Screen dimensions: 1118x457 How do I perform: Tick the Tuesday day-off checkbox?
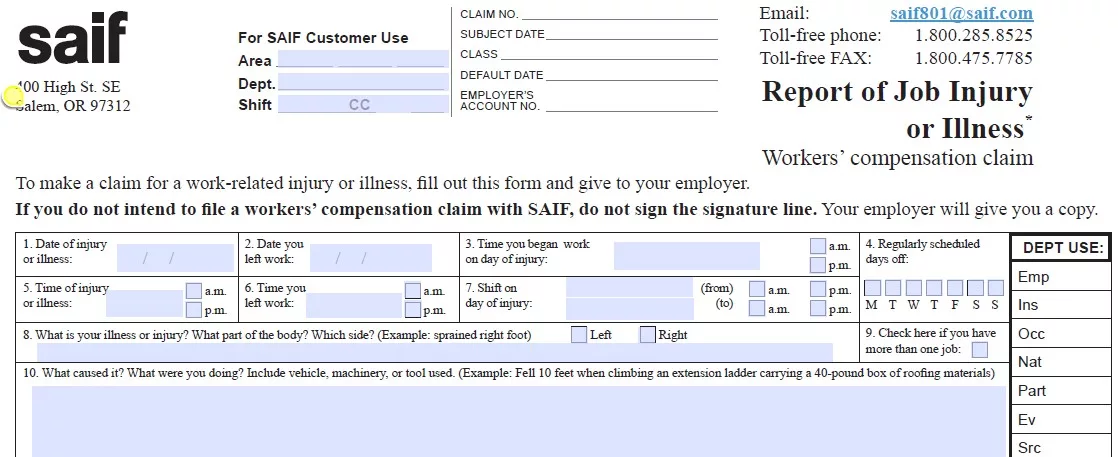point(893,288)
